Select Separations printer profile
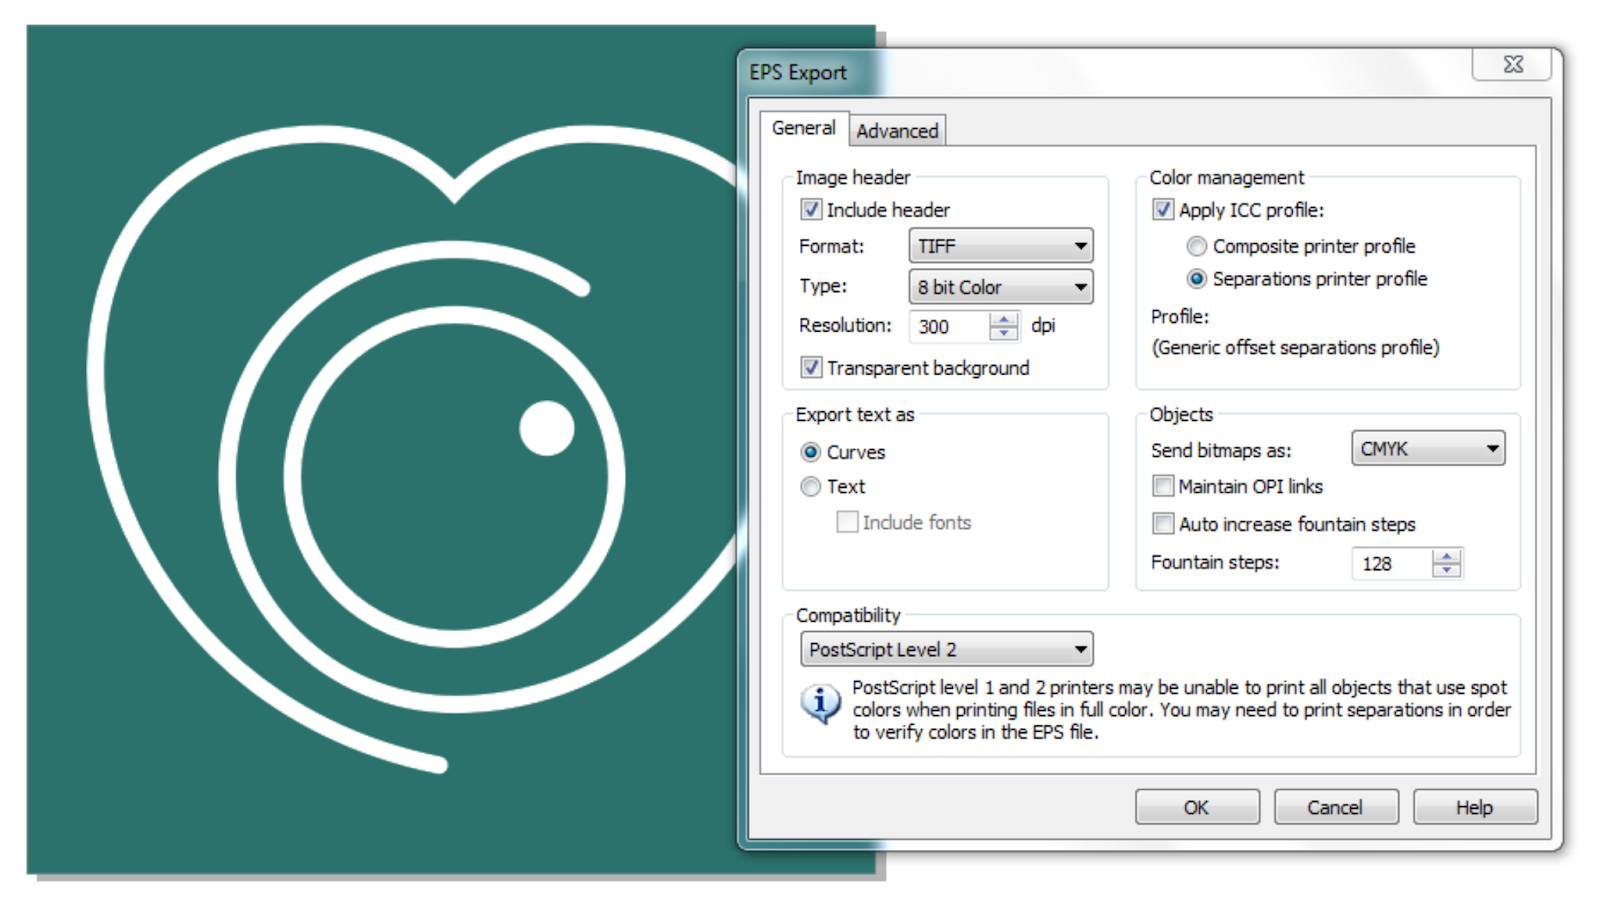Viewport: 1600px width, 907px height. [x=1196, y=279]
